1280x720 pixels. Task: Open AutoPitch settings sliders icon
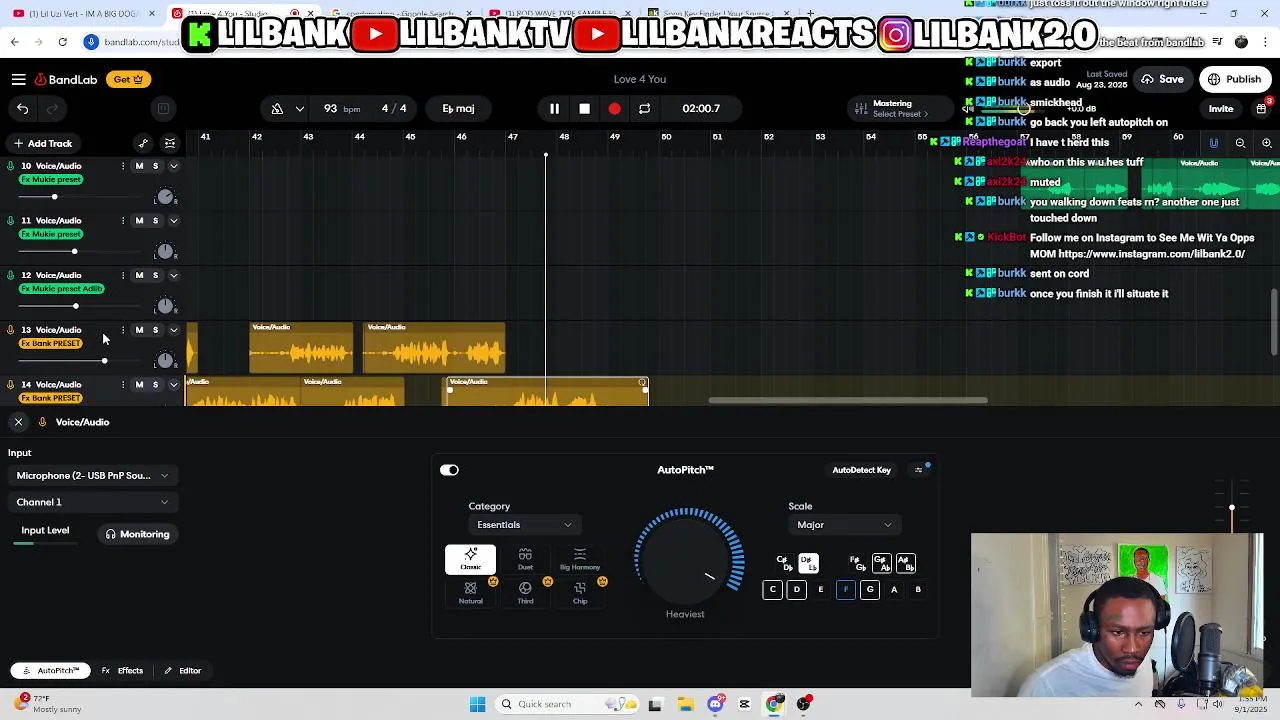click(918, 470)
